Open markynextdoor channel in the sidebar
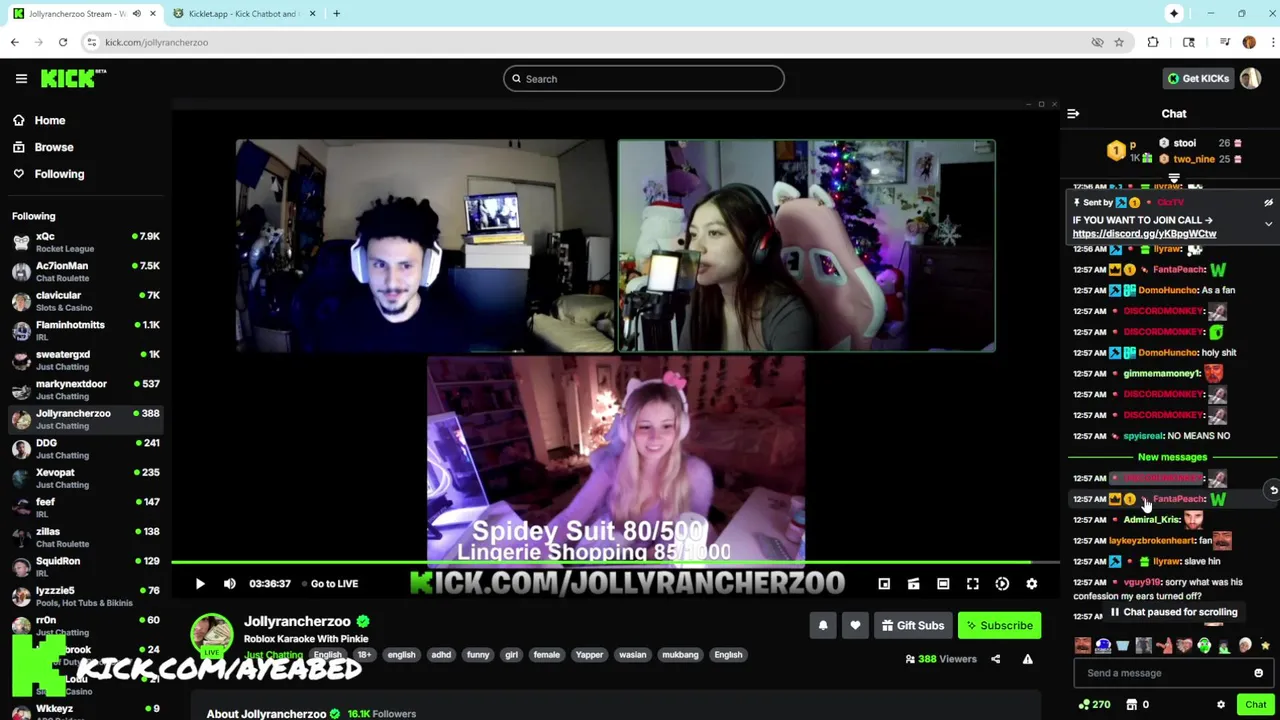The width and height of the screenshot is (1280, 720). click(x=85, y=390)
